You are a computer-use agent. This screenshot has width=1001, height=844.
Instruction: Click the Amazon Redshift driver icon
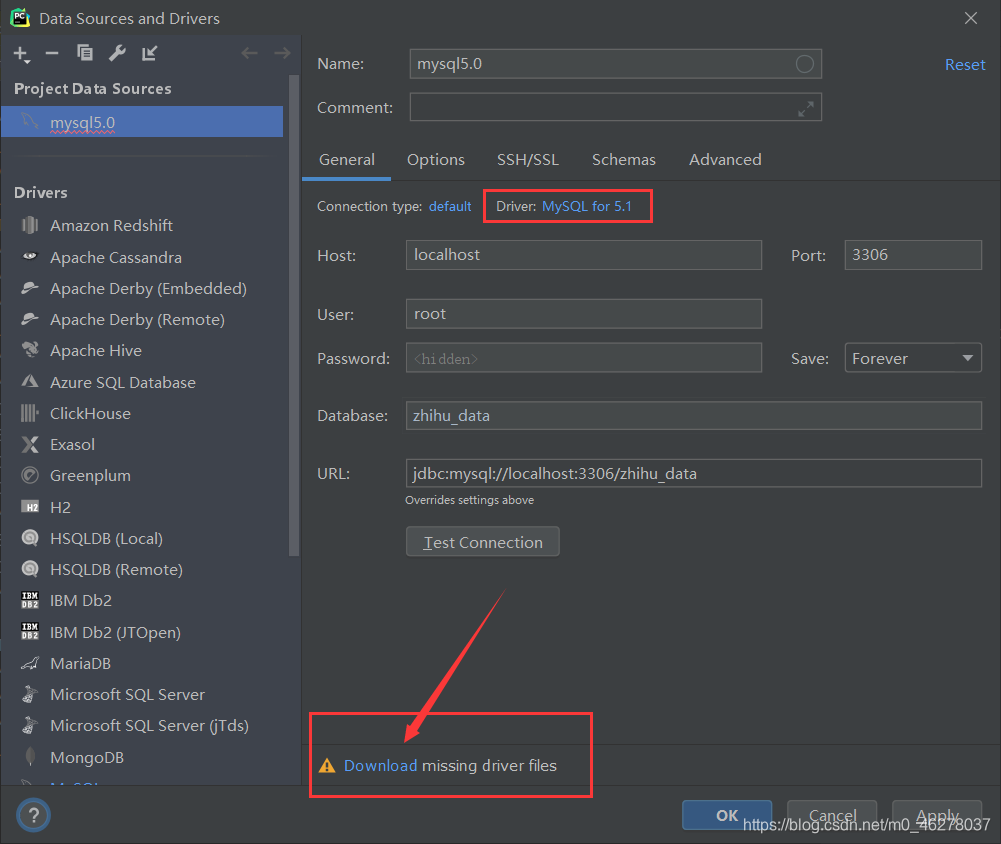[29, 225]
